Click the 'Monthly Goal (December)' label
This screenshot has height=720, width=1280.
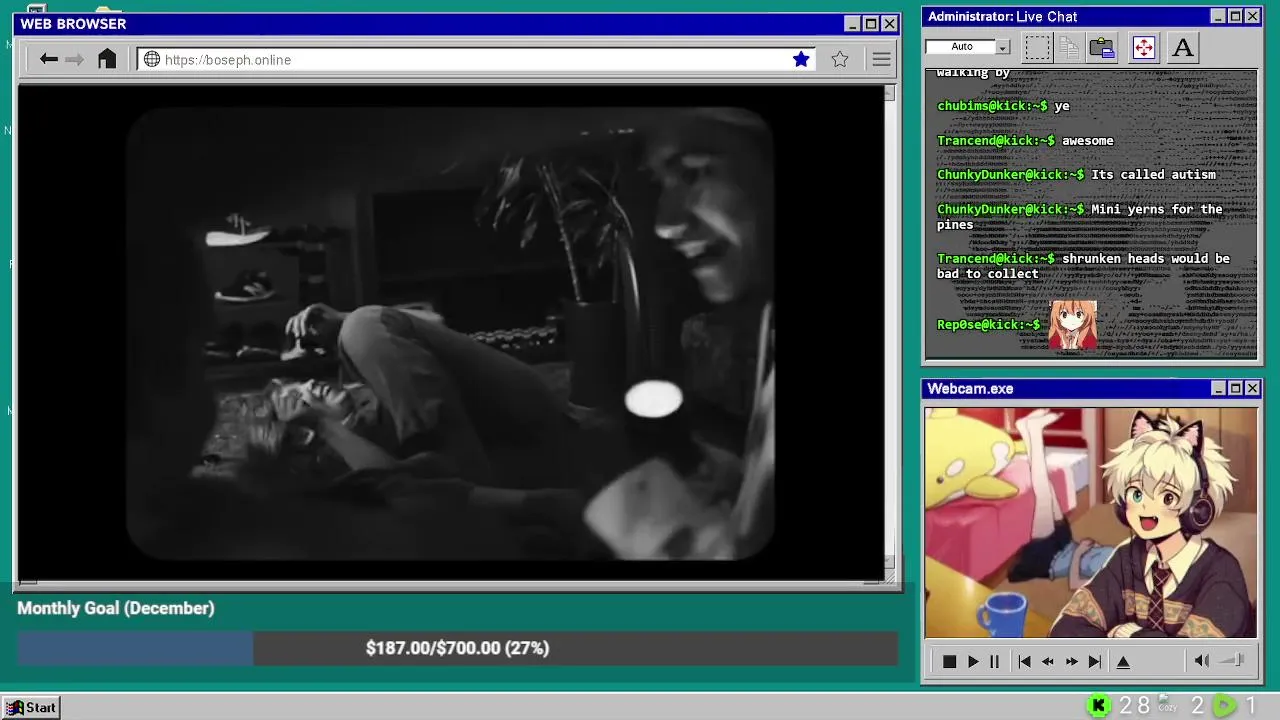pos(116,608)
